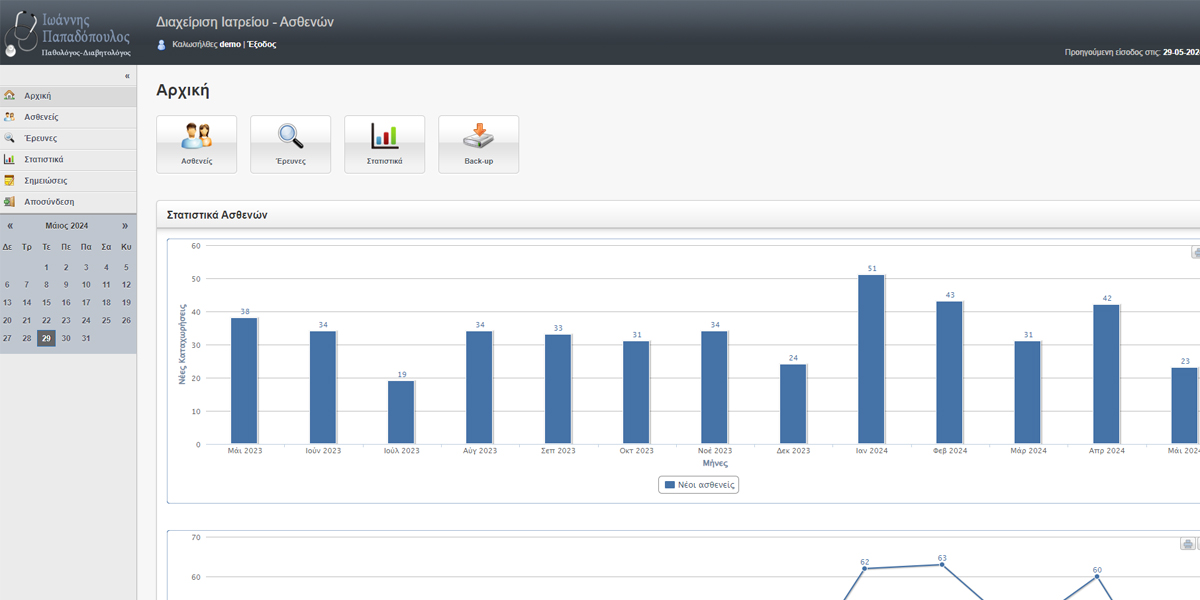This screenshot has width=1200, height=600.
Task: Choose Αποσύνδεση in the sidebar menu
Action: pyautogui.click(x=68, y=202)
